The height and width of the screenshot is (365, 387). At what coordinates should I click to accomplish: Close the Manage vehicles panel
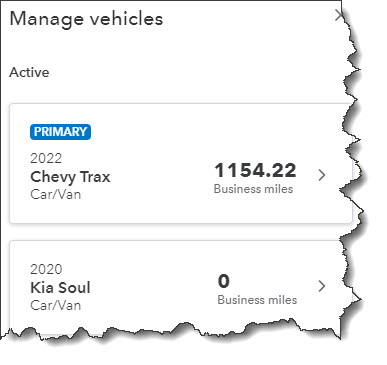338,15
